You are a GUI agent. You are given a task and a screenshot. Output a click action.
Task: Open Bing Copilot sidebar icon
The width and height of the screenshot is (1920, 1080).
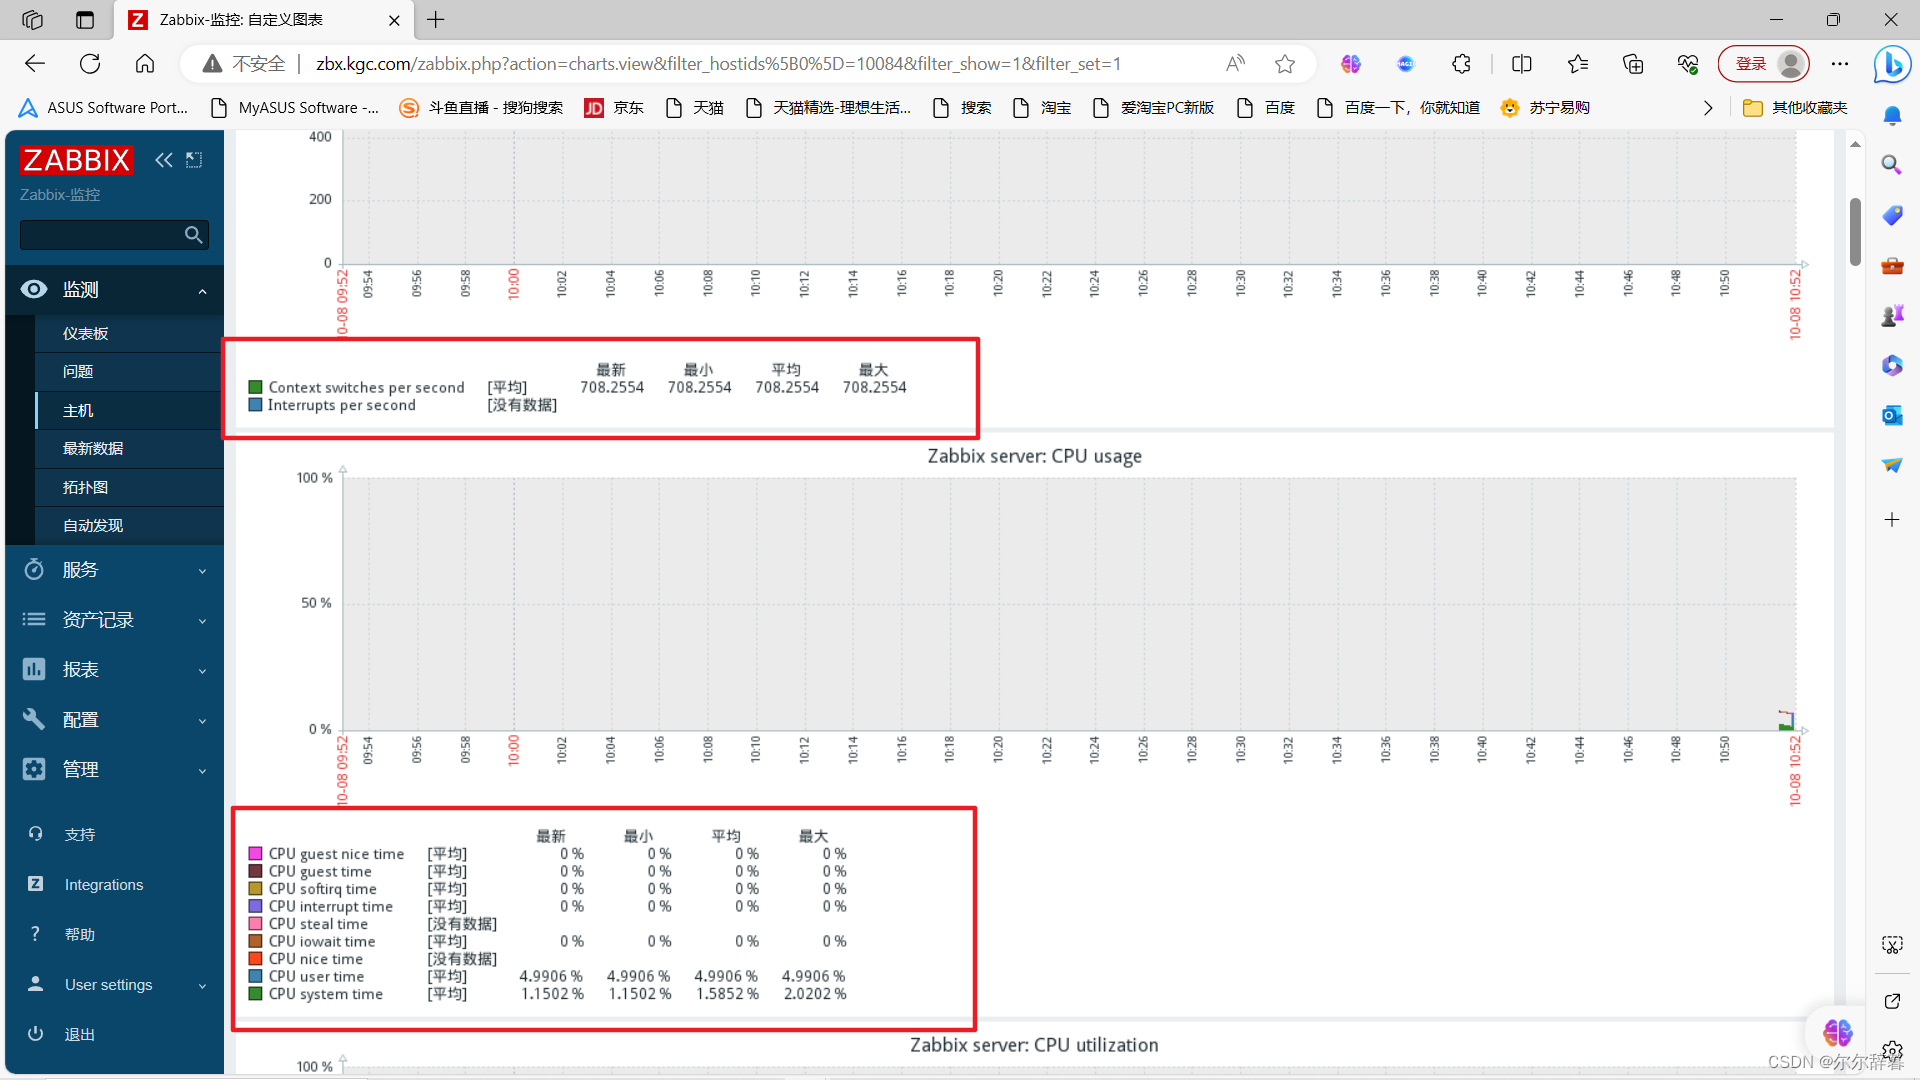click(x=1892, y=65)
